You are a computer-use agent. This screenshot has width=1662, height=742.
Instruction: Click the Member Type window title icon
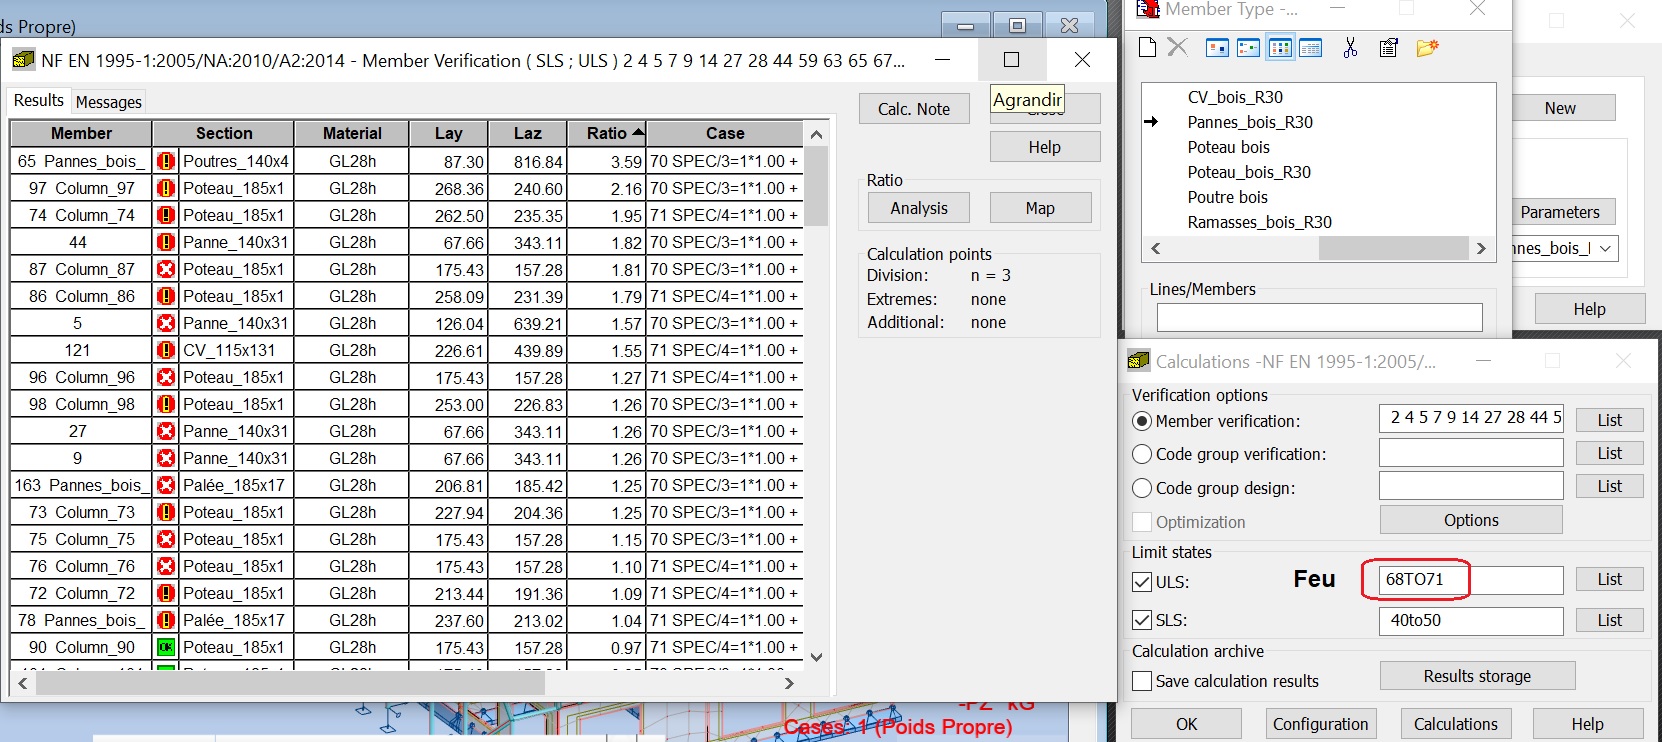point(1148,9)
